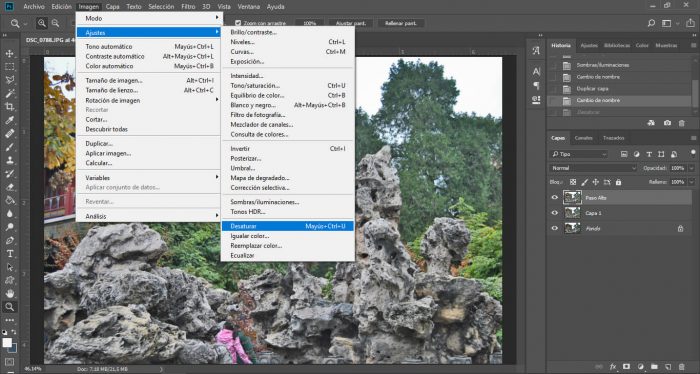Choose Curvas from the submenu

pyautogui.click(x=288, y=52)
